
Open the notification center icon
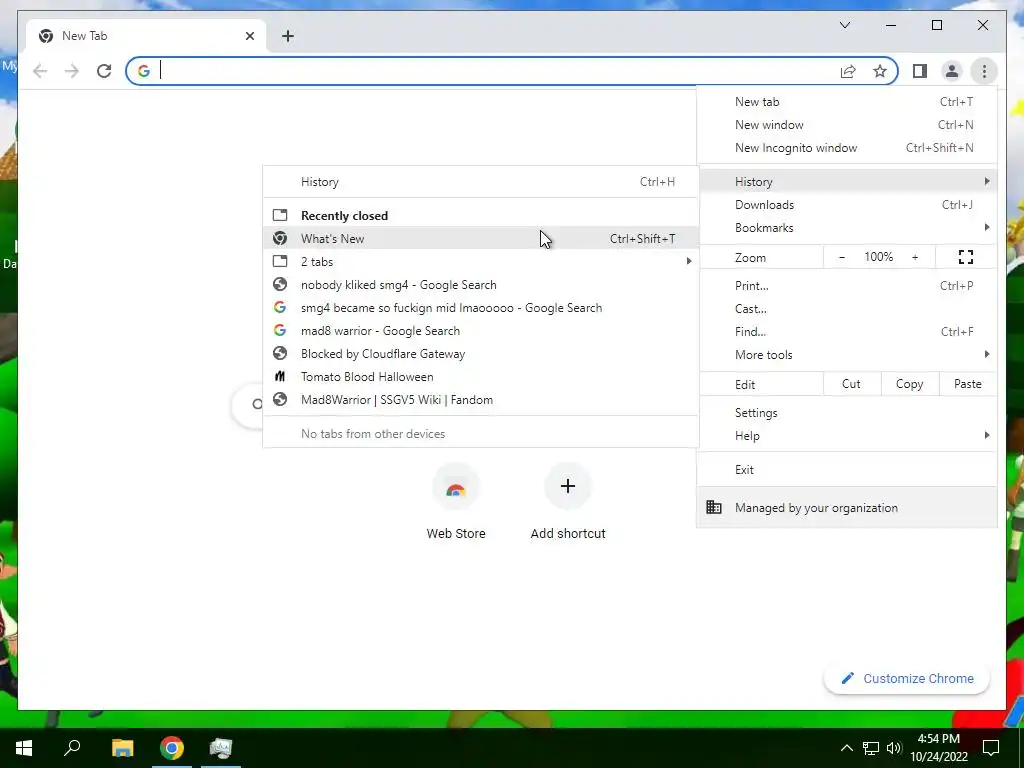click(x=991, y=748)
